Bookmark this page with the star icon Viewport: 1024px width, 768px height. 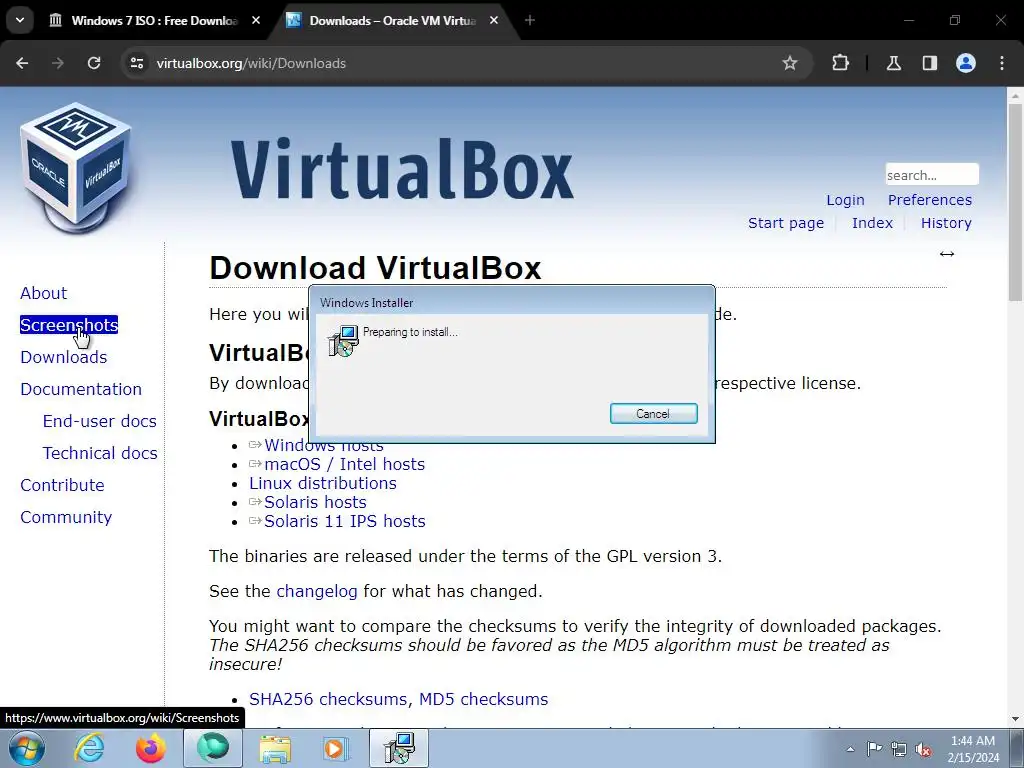click(x=790, y=63)
